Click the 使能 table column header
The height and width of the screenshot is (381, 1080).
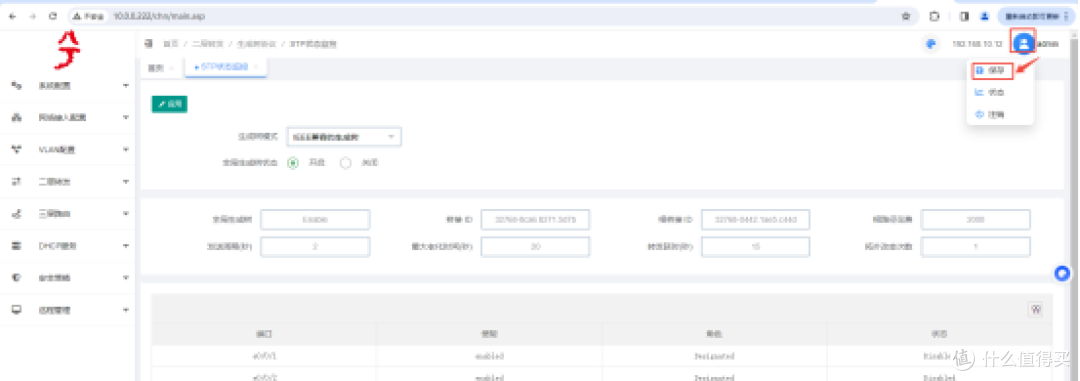point(489,334)
